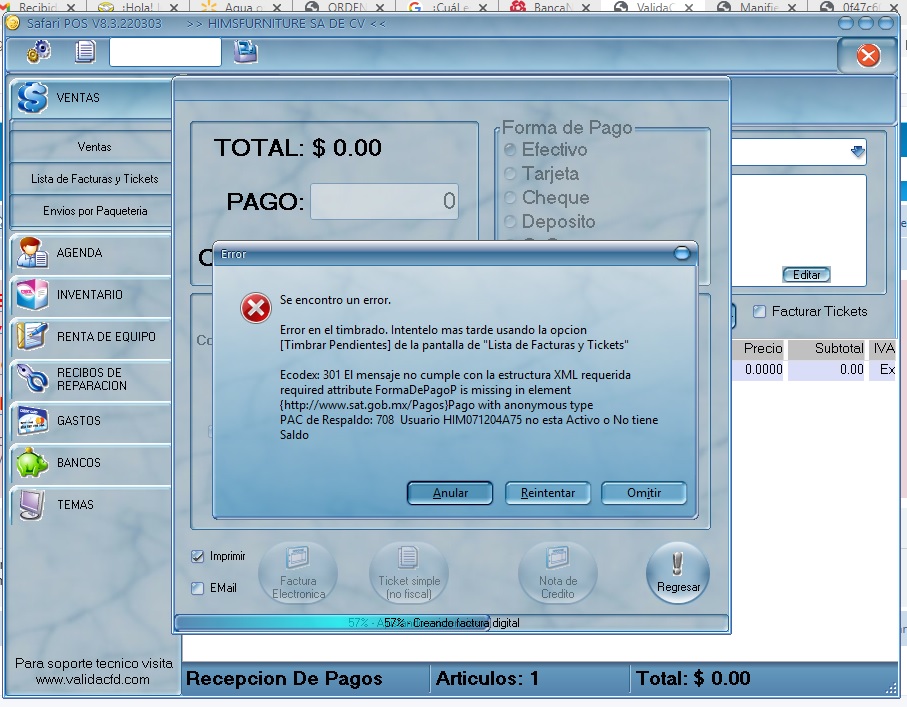Viewport: 907px width, 707px height.
Task: Click the Subtotal column header
Action: click(x=827, y=348)
